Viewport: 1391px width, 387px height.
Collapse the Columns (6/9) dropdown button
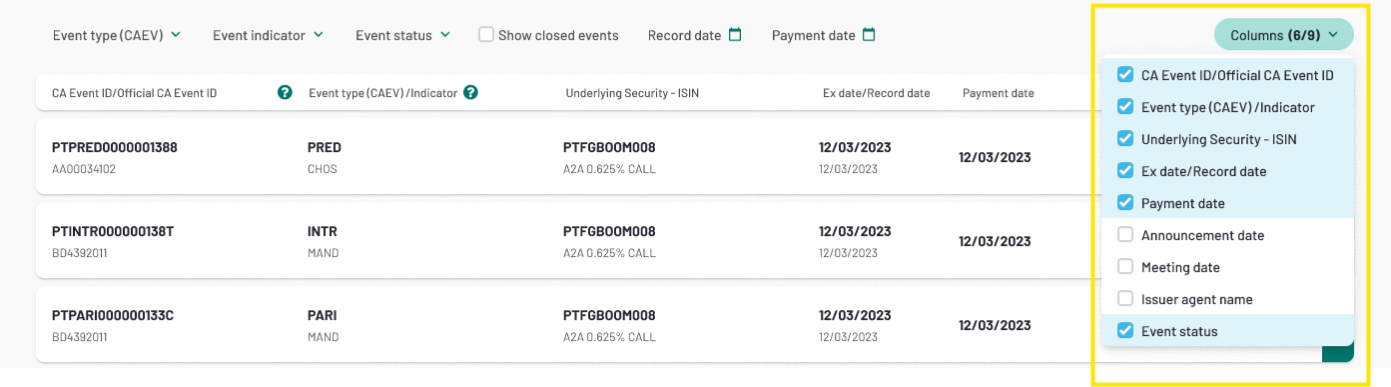[1284, 35]
